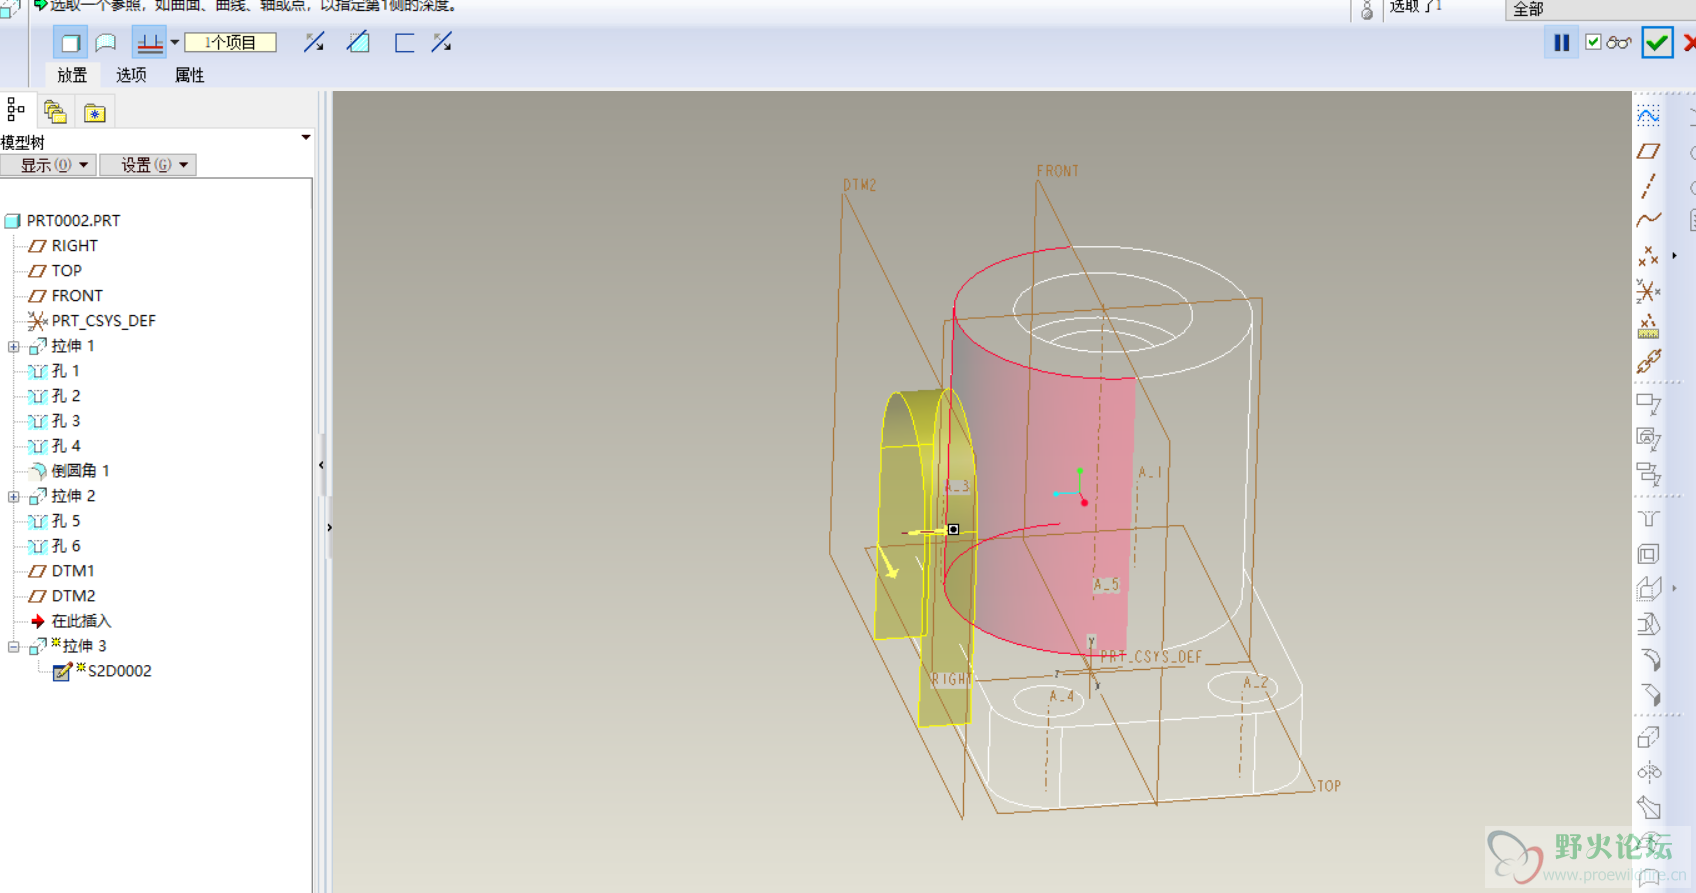Screen dimensions: 1696x893
Task: Toggle the pause feature button
Action: [x=1561, y=43]
